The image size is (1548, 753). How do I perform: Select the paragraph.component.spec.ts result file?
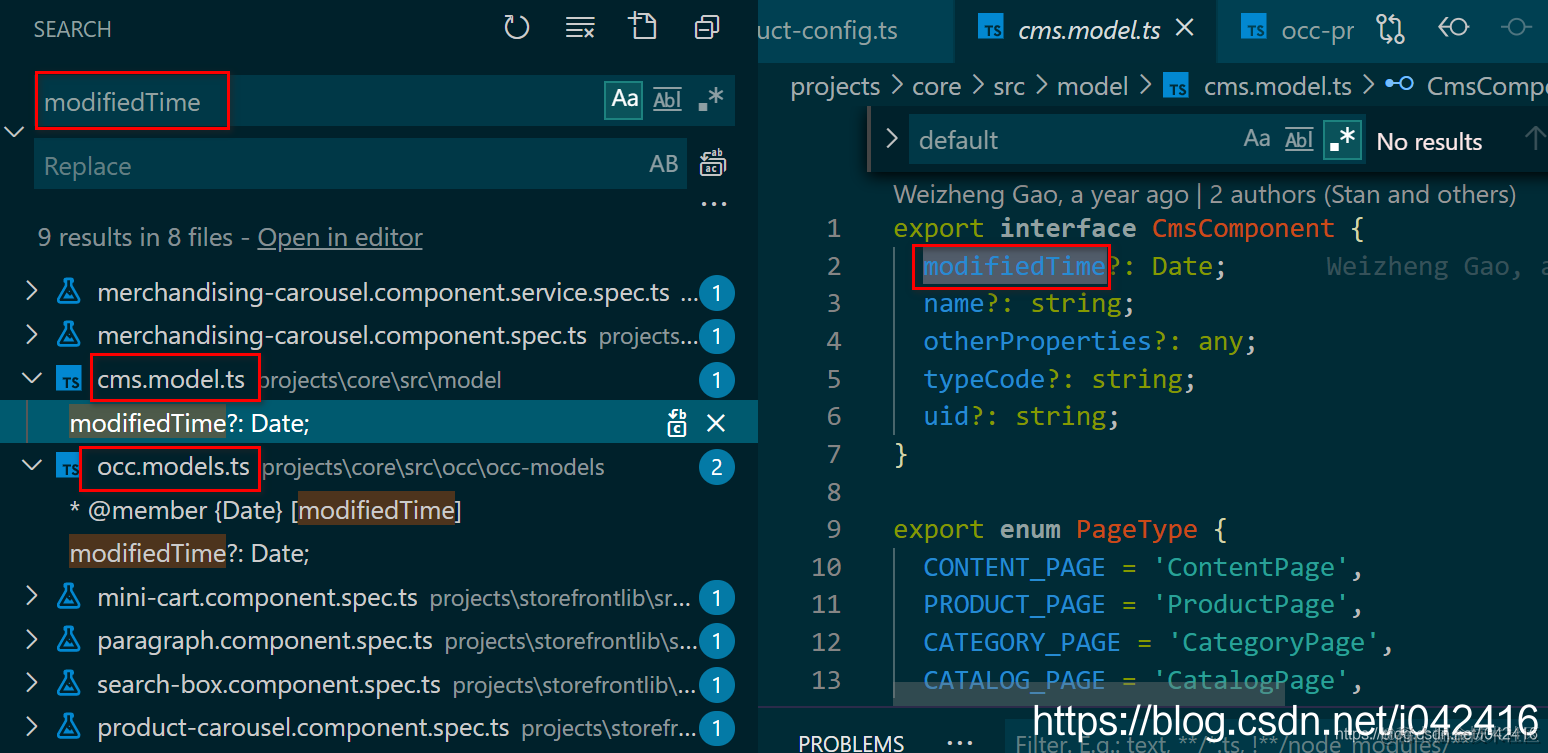click(x=265, y=641)
